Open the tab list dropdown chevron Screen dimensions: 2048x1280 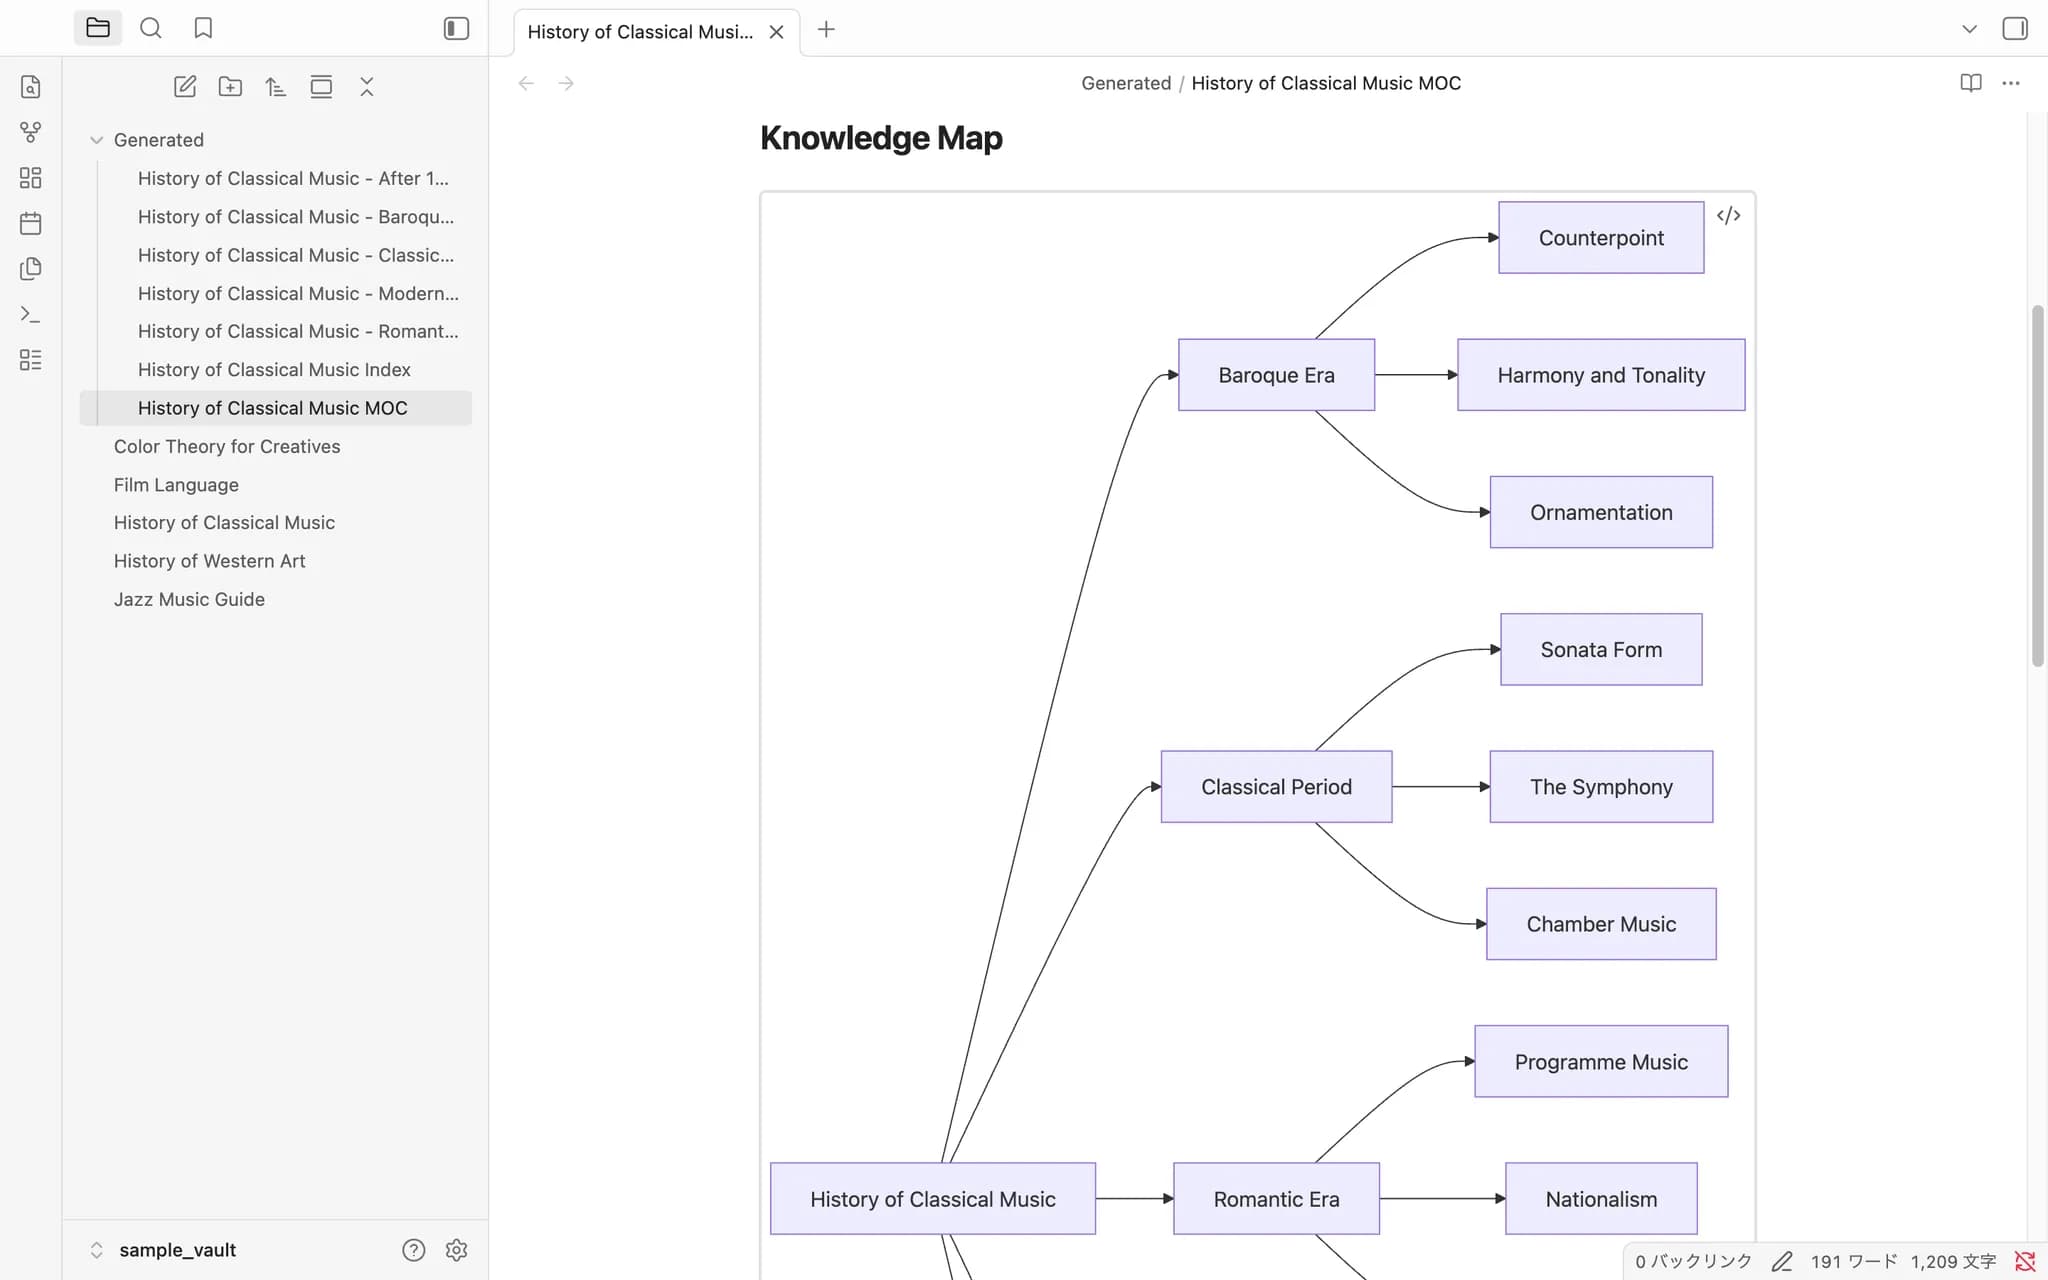1969,29
